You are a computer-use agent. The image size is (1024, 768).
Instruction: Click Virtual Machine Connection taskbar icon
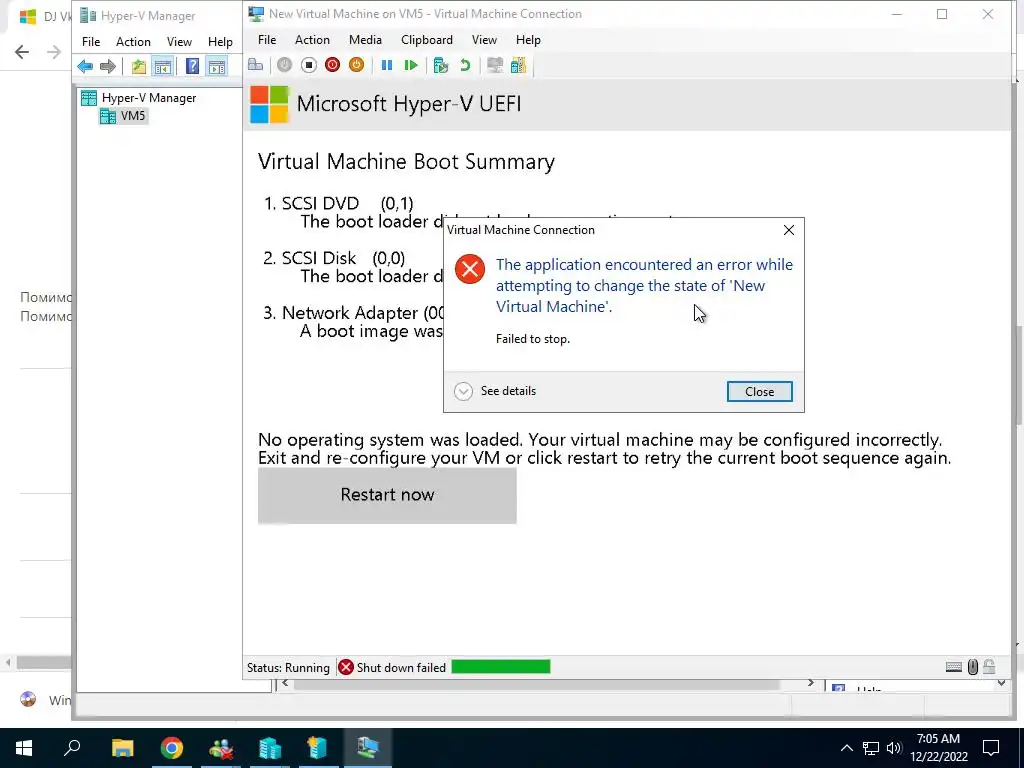tap(368, 748)
